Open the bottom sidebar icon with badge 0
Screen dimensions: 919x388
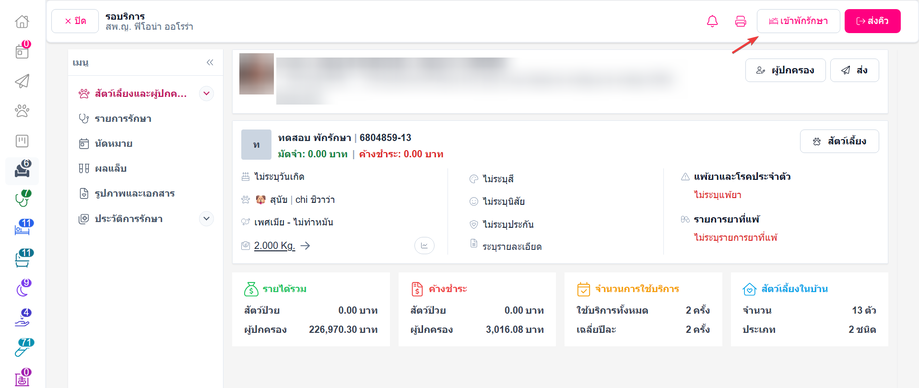22,378
